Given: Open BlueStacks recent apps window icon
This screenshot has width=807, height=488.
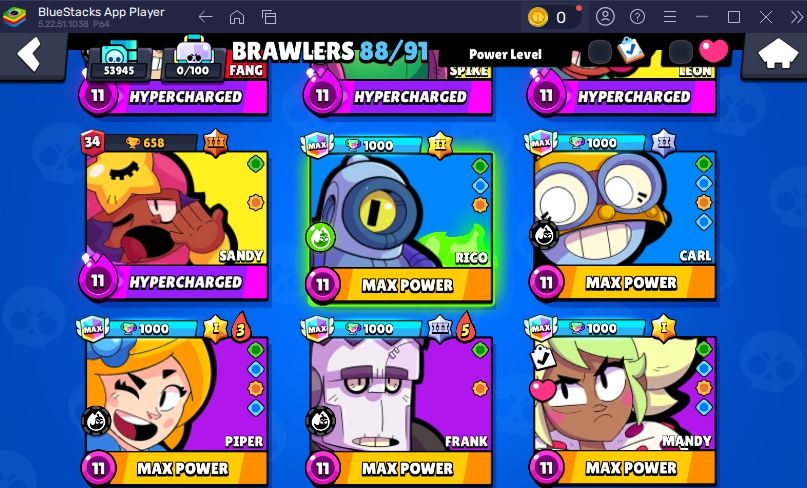Looking at the screenshot, I should point(269,17).
